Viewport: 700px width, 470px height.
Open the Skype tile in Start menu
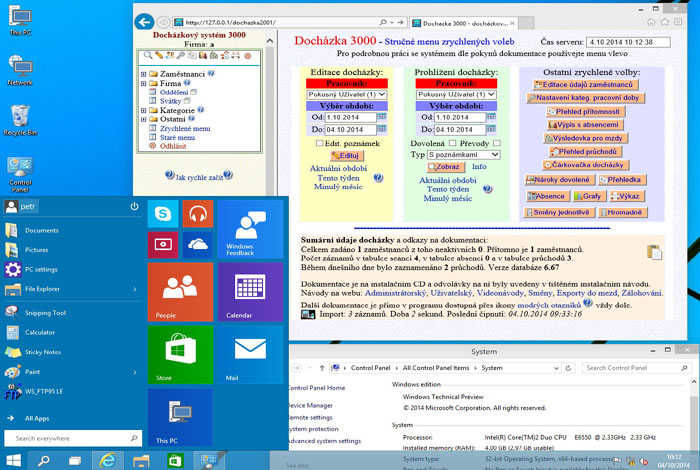tap(163, 214)
